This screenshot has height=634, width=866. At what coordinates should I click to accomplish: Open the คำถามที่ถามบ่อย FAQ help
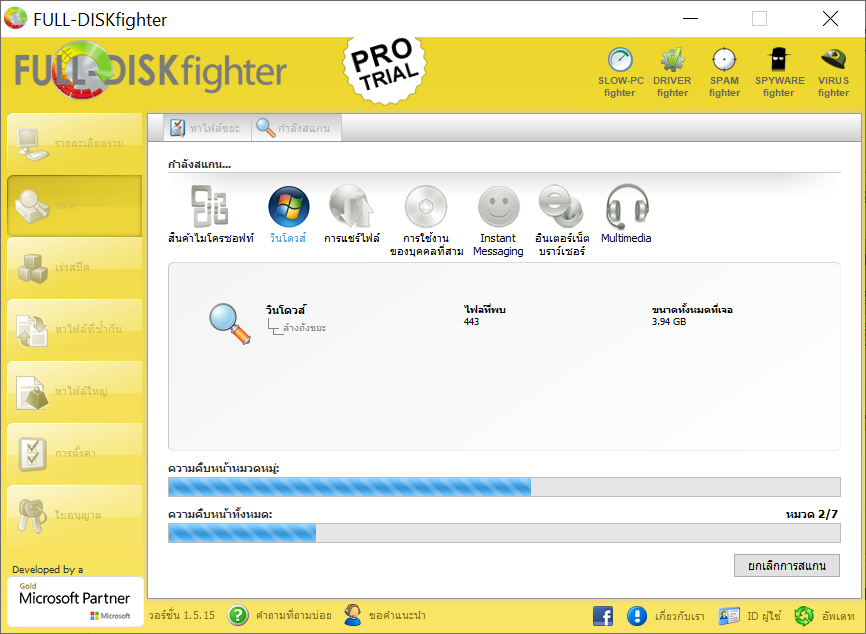[279, 615]
